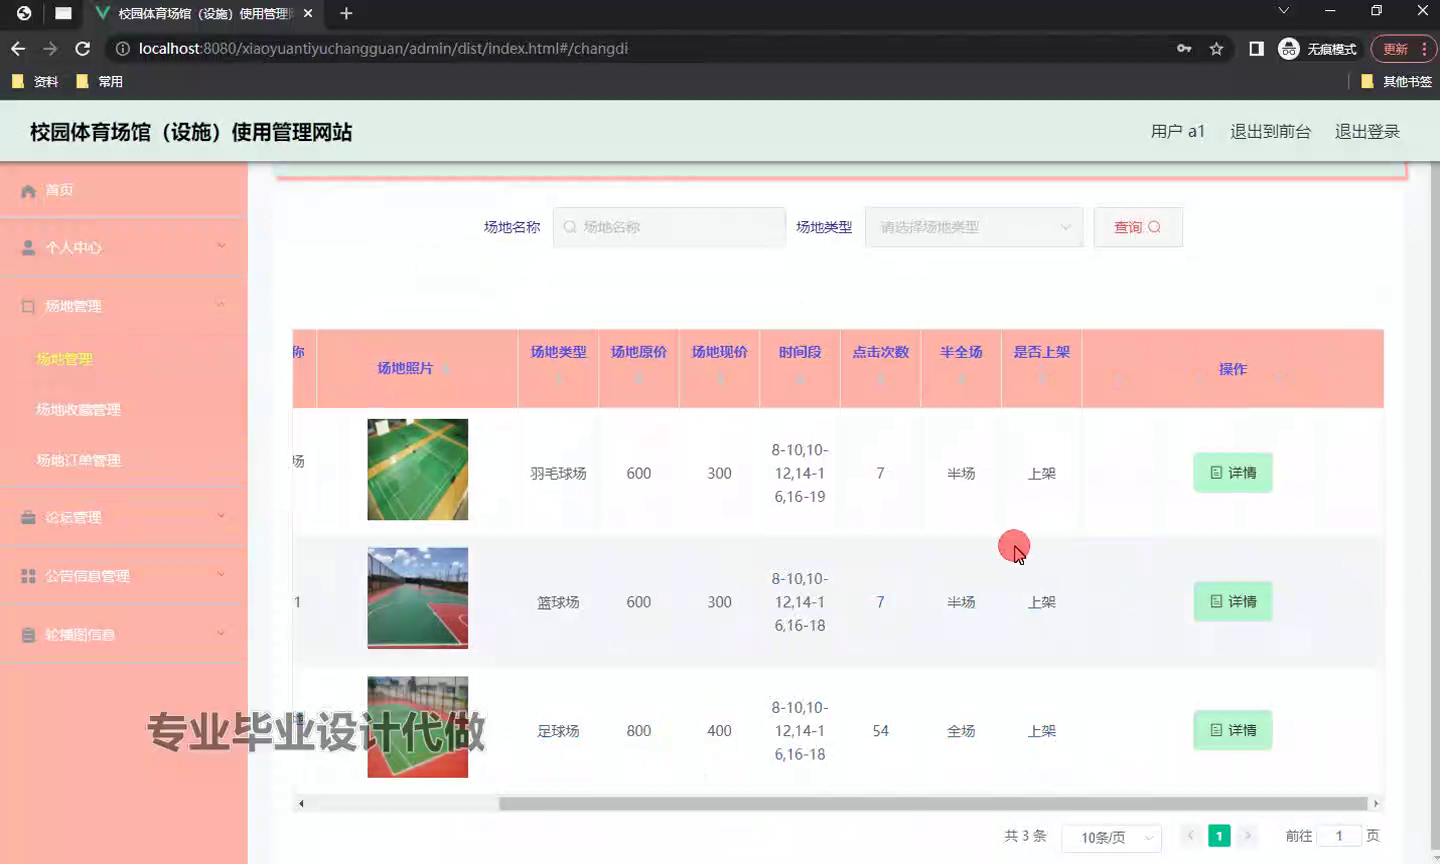Go to previous pagination page
The image size is (1440, 864).
click(1190, 835)
